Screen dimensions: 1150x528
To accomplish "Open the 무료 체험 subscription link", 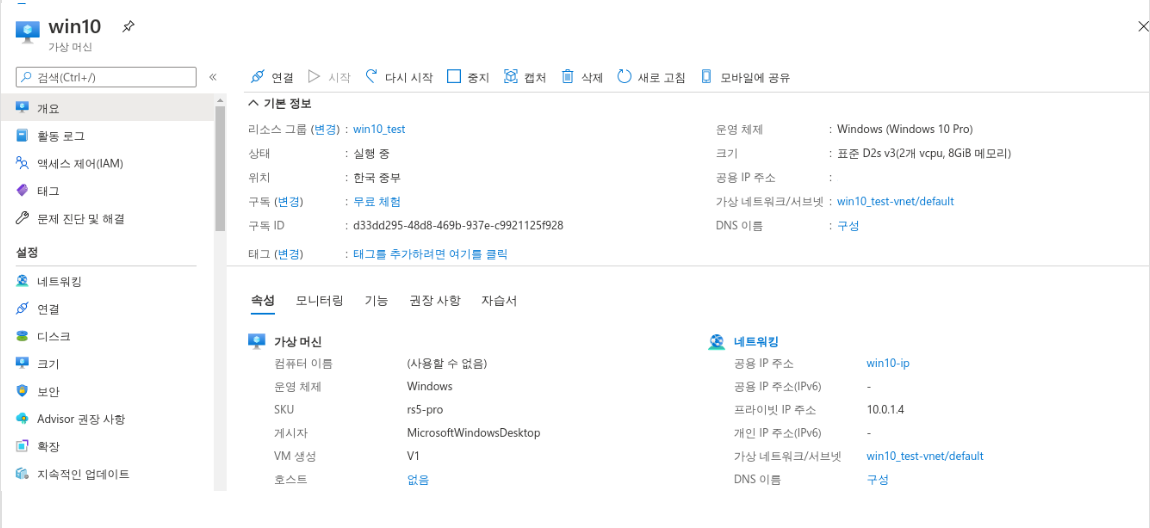I will pyautogui.click(x=377, y=202).
